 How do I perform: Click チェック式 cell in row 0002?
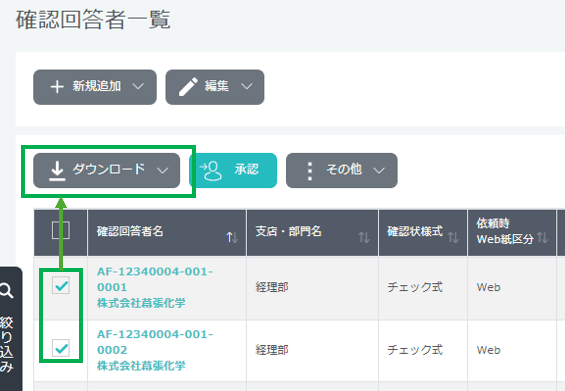415,350
